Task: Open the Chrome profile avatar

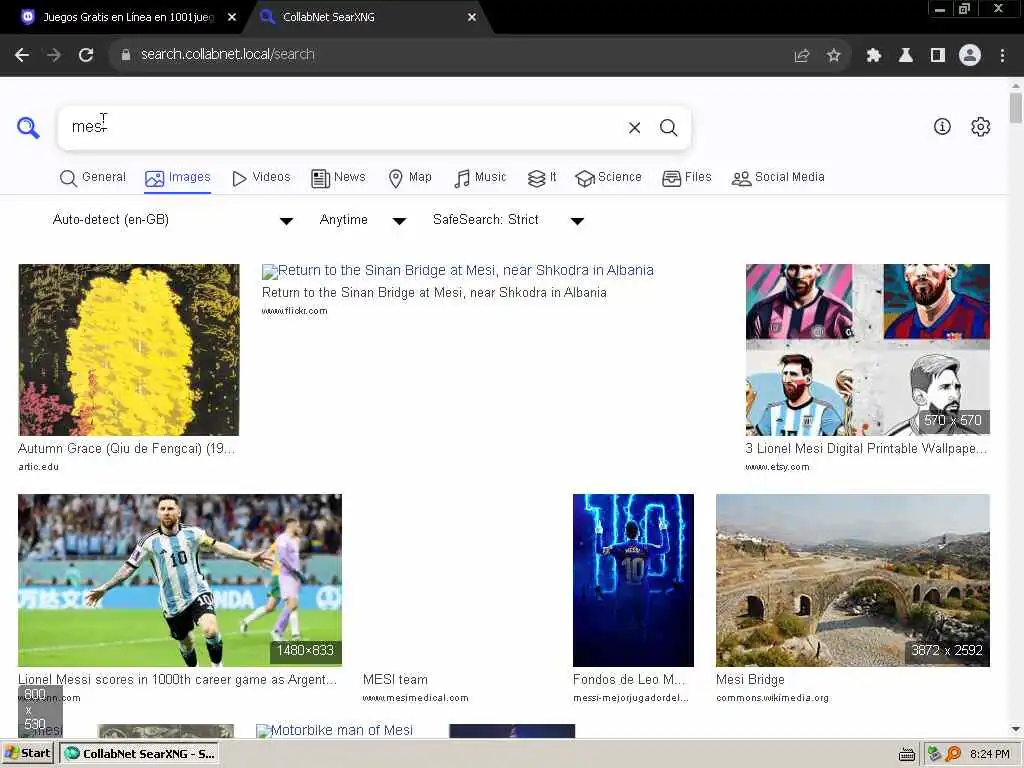Action: coord(970,56)
